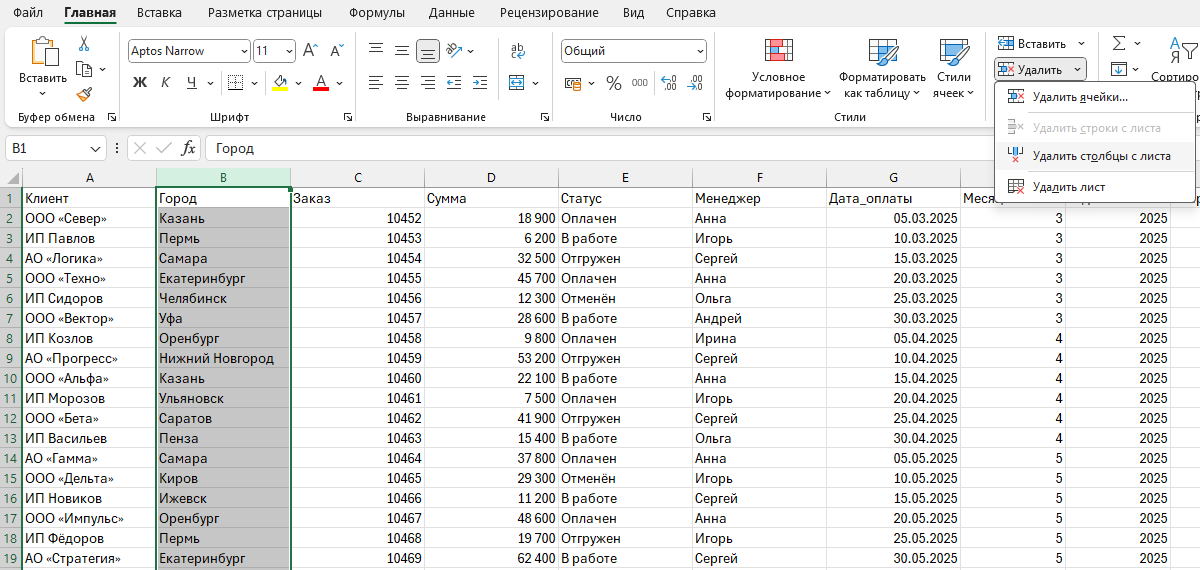Expand the Name Box B1 dropdown
This screenshot has height=570, width=1200.
point(96,149)
